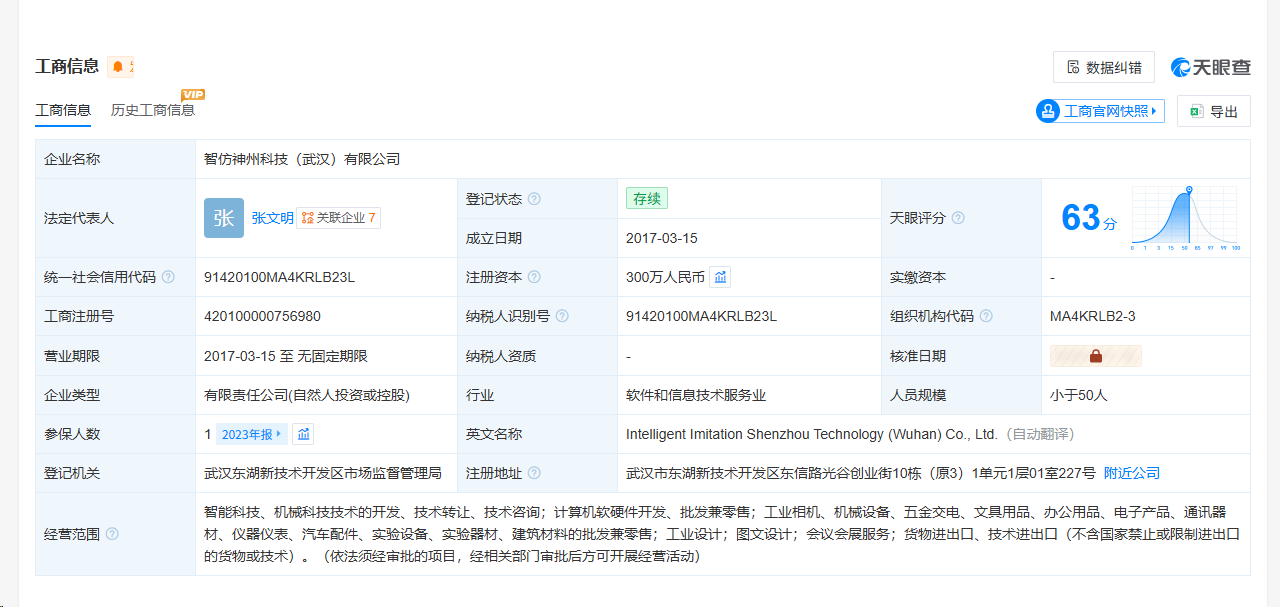Switch to the 历史工商信息 tab
This screenshot has height=607, width=1280.
coord(153,110)
